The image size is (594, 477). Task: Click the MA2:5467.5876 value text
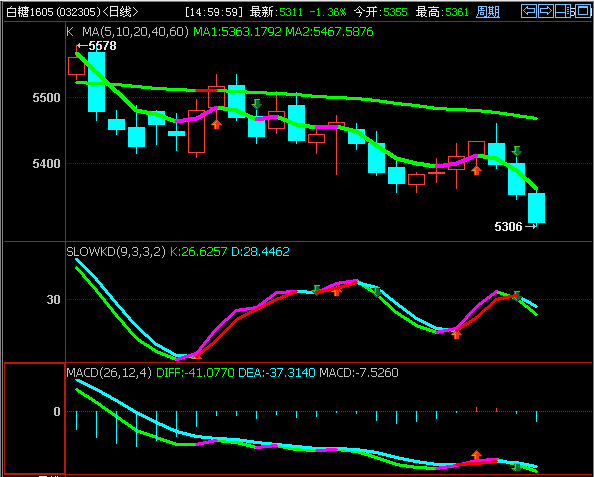point(329,32)
